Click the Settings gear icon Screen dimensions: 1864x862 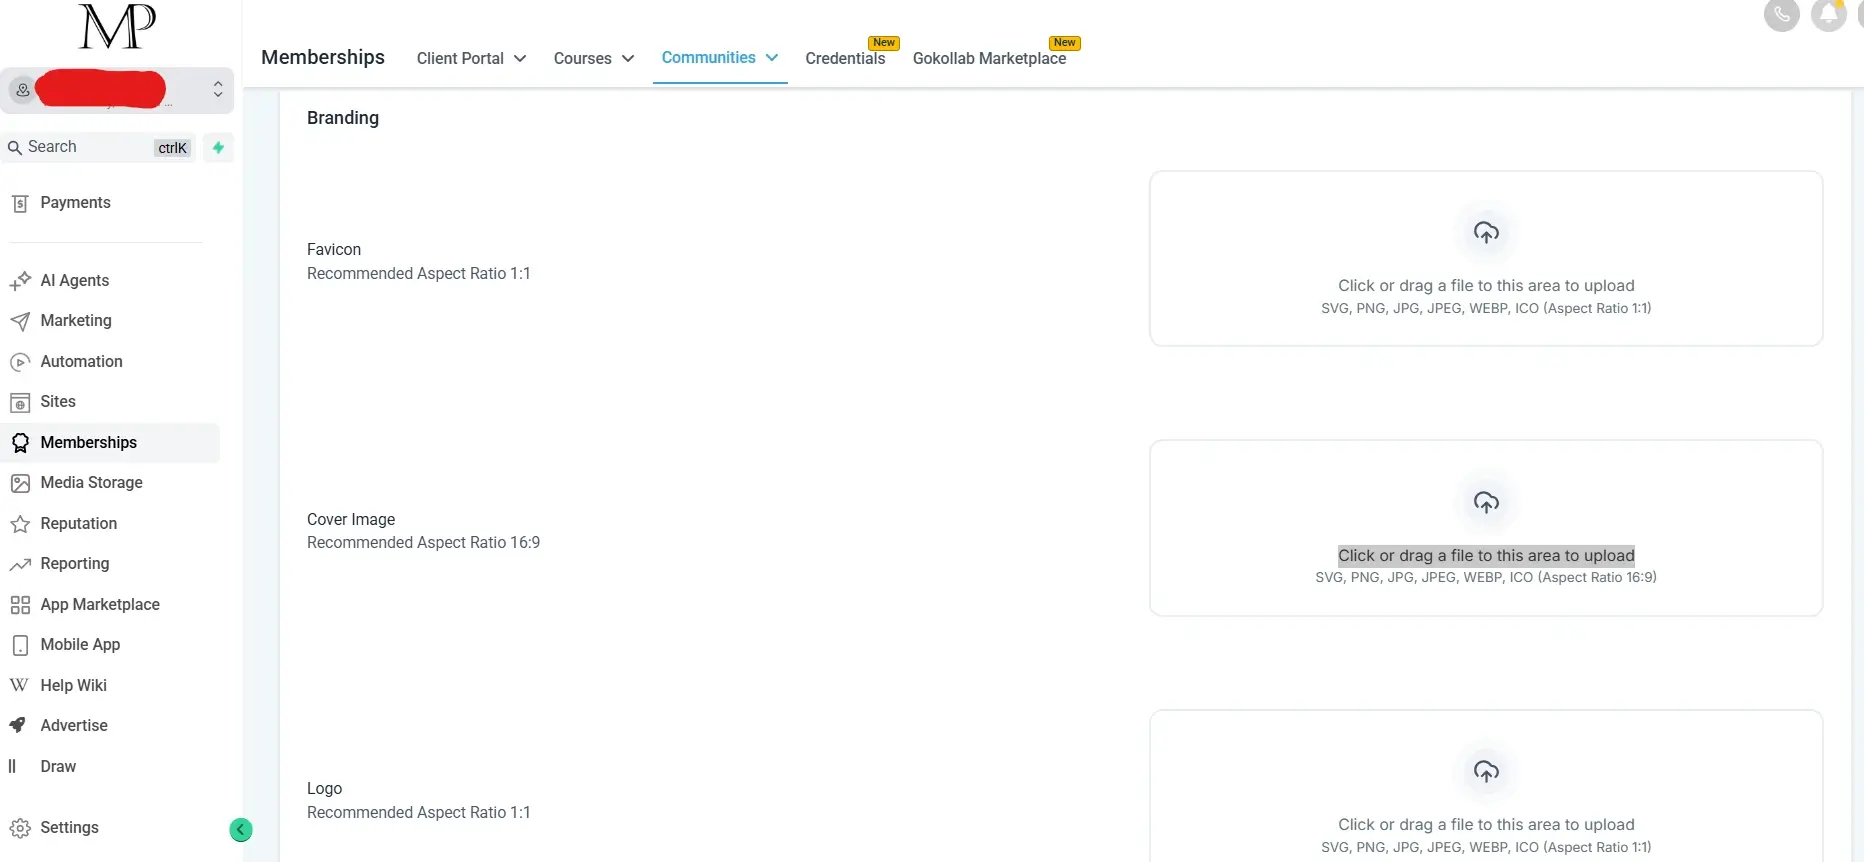20,828
